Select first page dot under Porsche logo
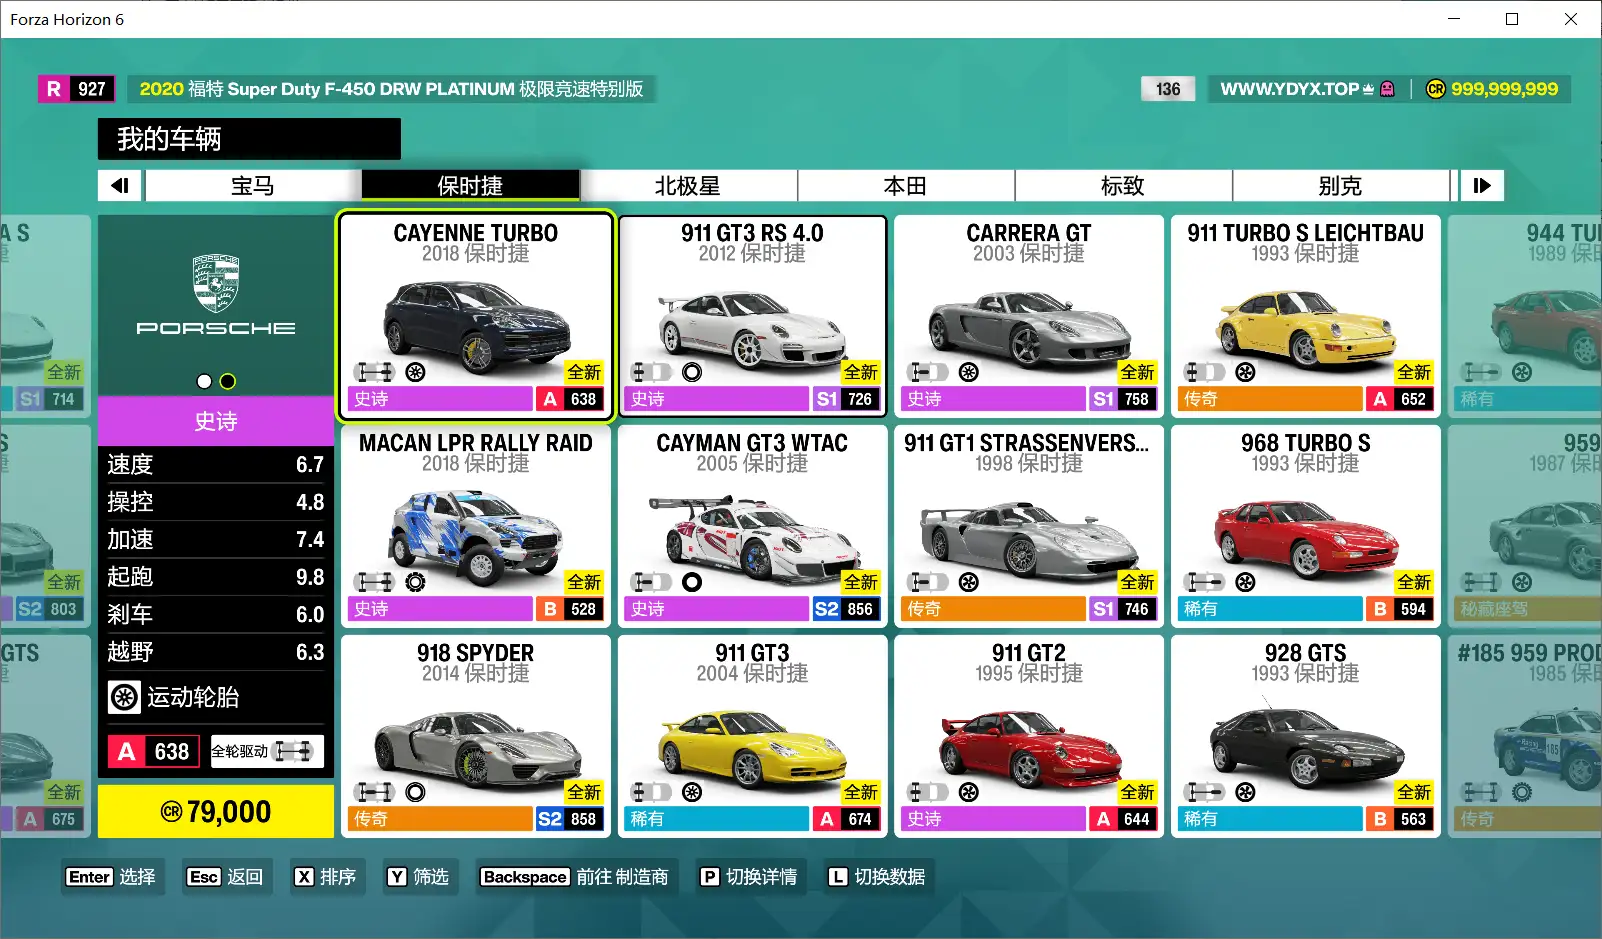 point(204,381)
